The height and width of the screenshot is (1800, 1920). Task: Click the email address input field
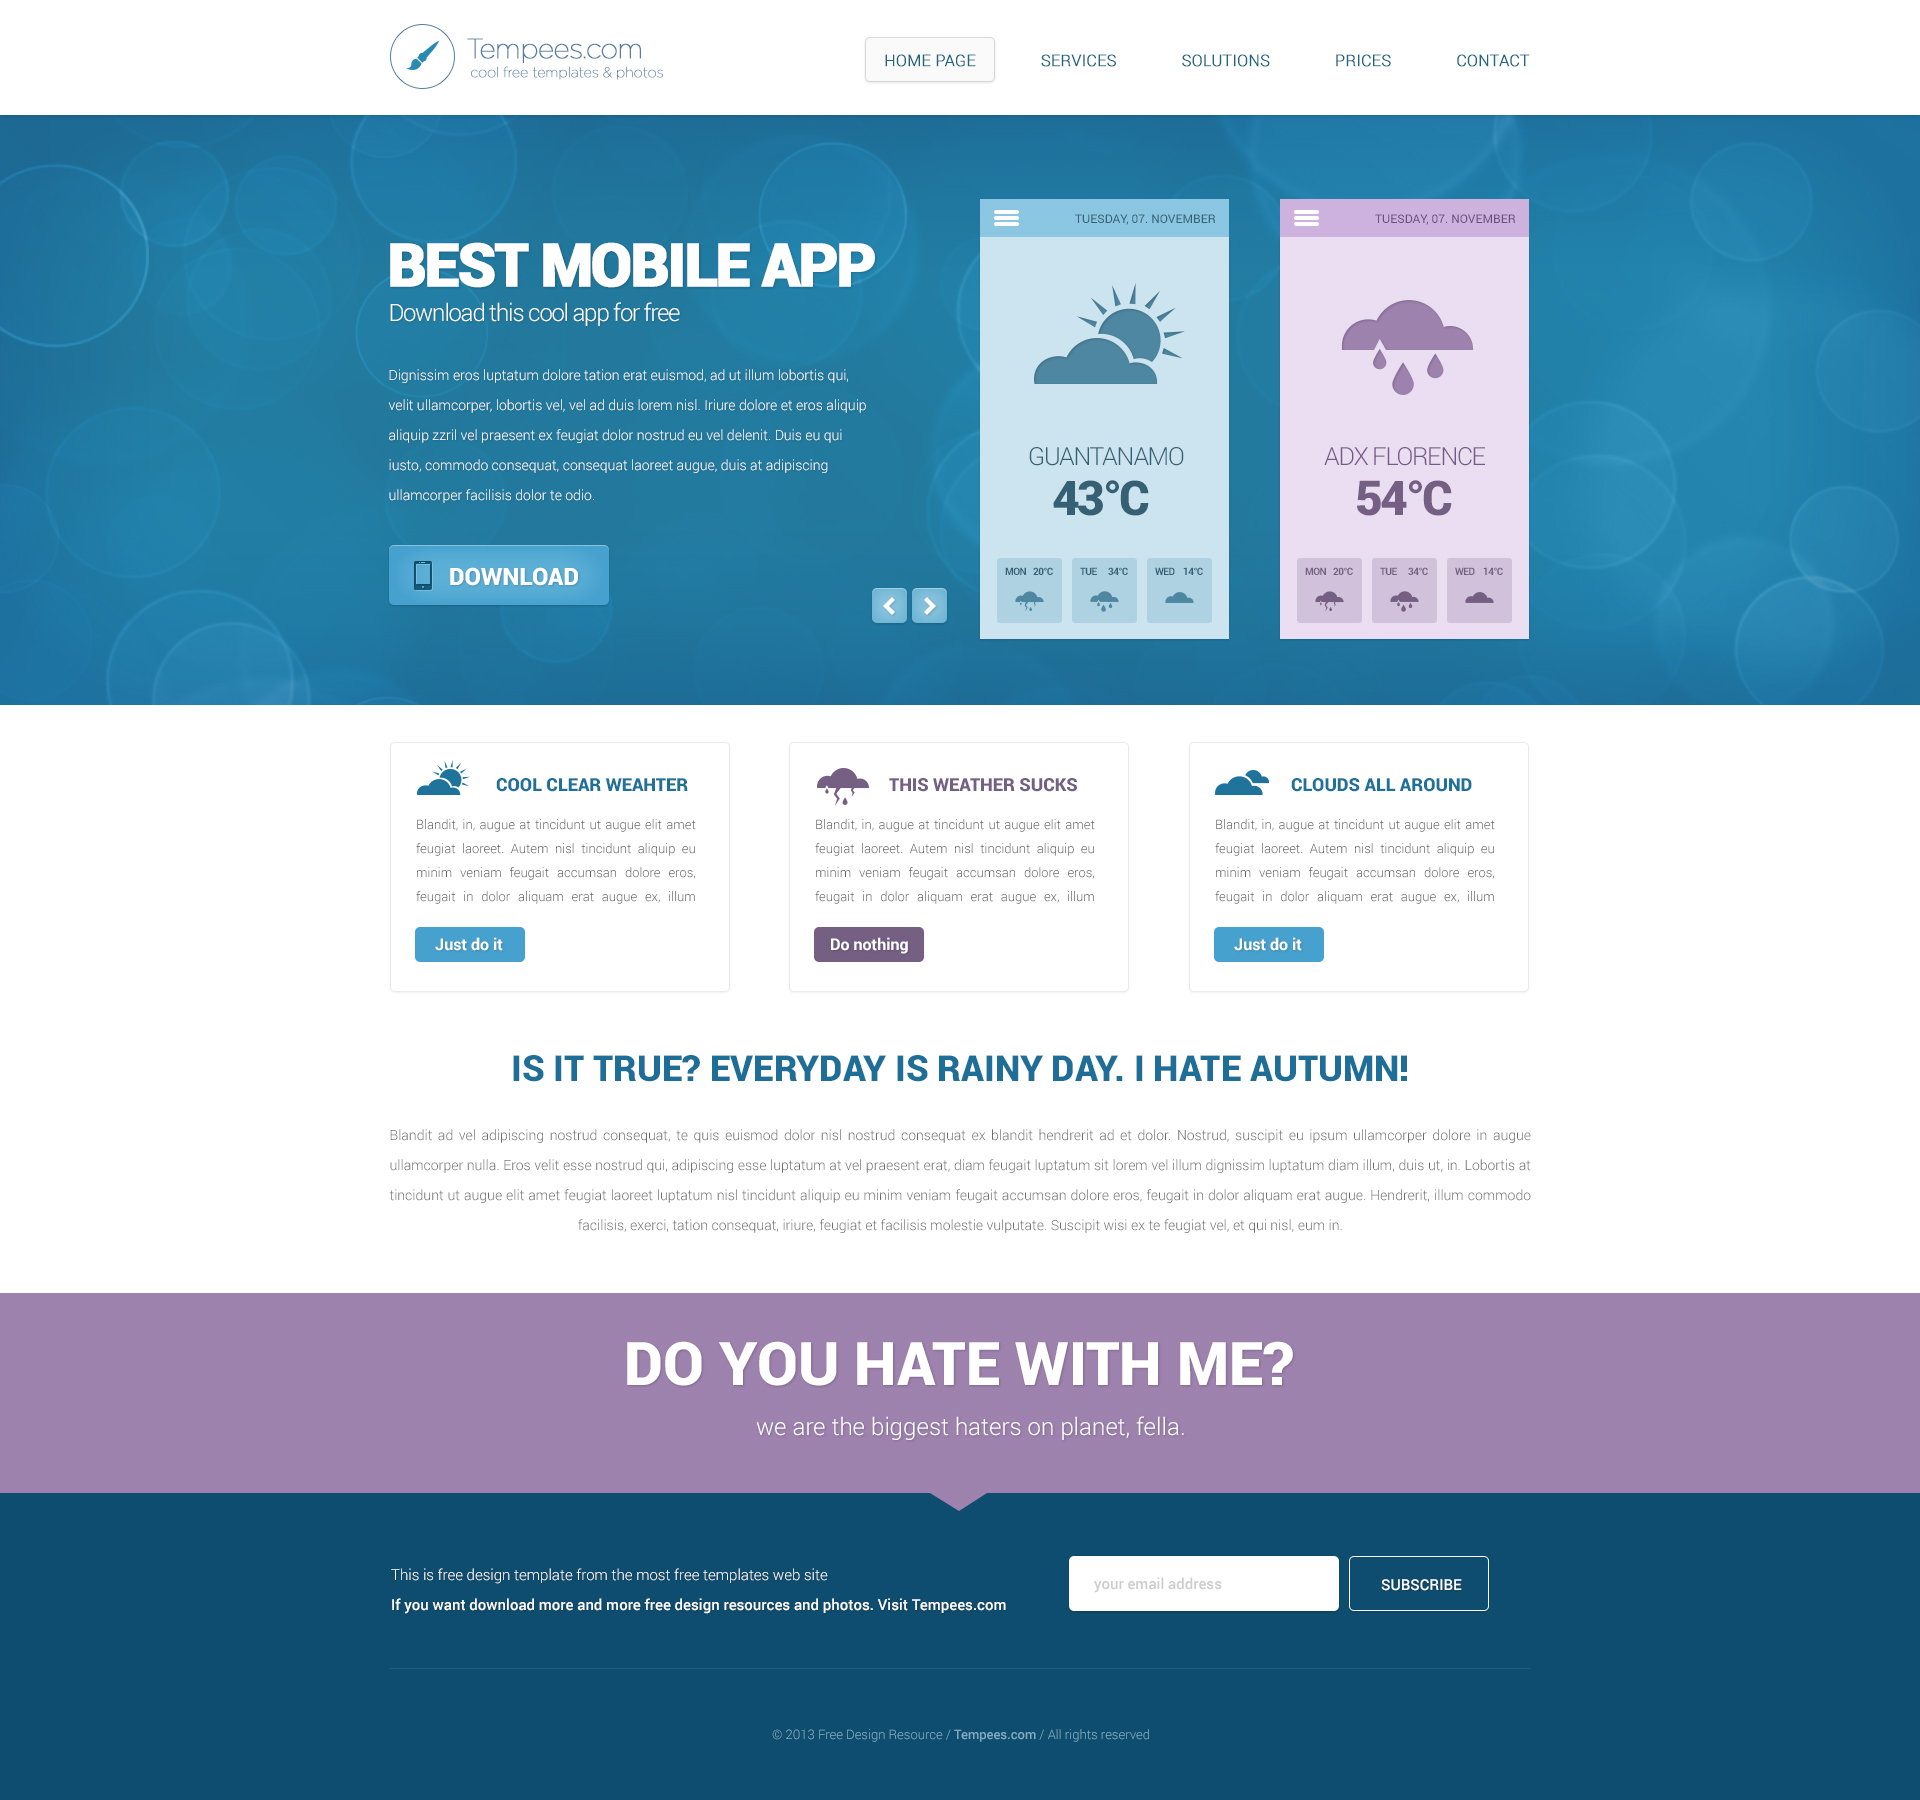click(x=1204, y=1583)
